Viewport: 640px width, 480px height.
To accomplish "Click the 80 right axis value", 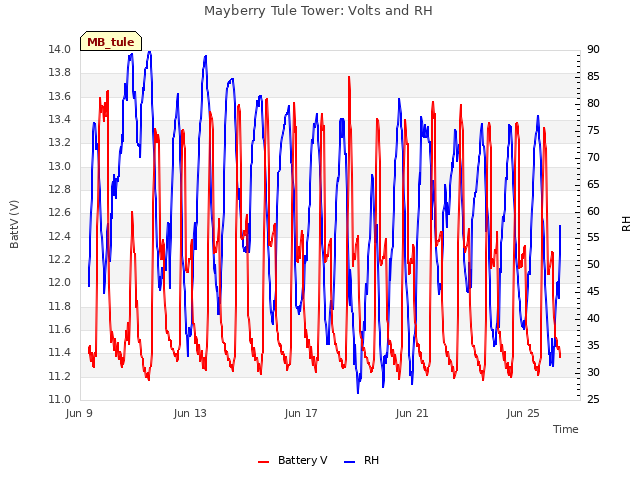I will 593,103.
